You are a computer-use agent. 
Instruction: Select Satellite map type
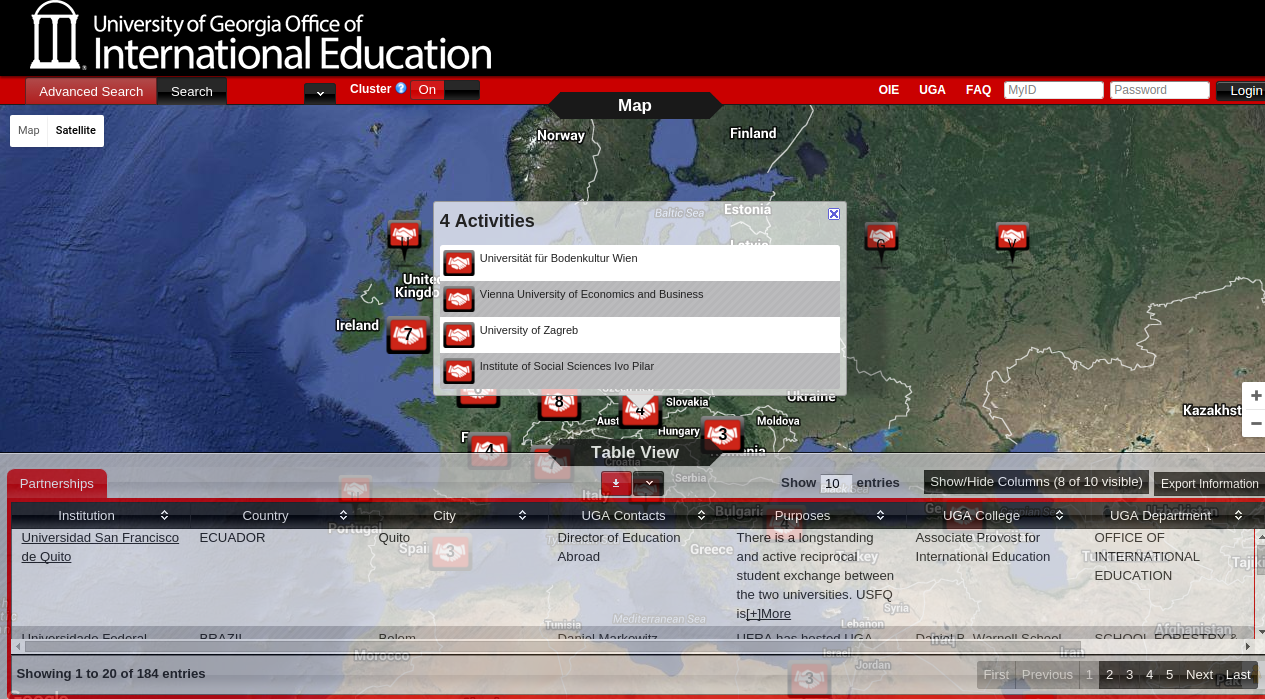pos(76,130)
